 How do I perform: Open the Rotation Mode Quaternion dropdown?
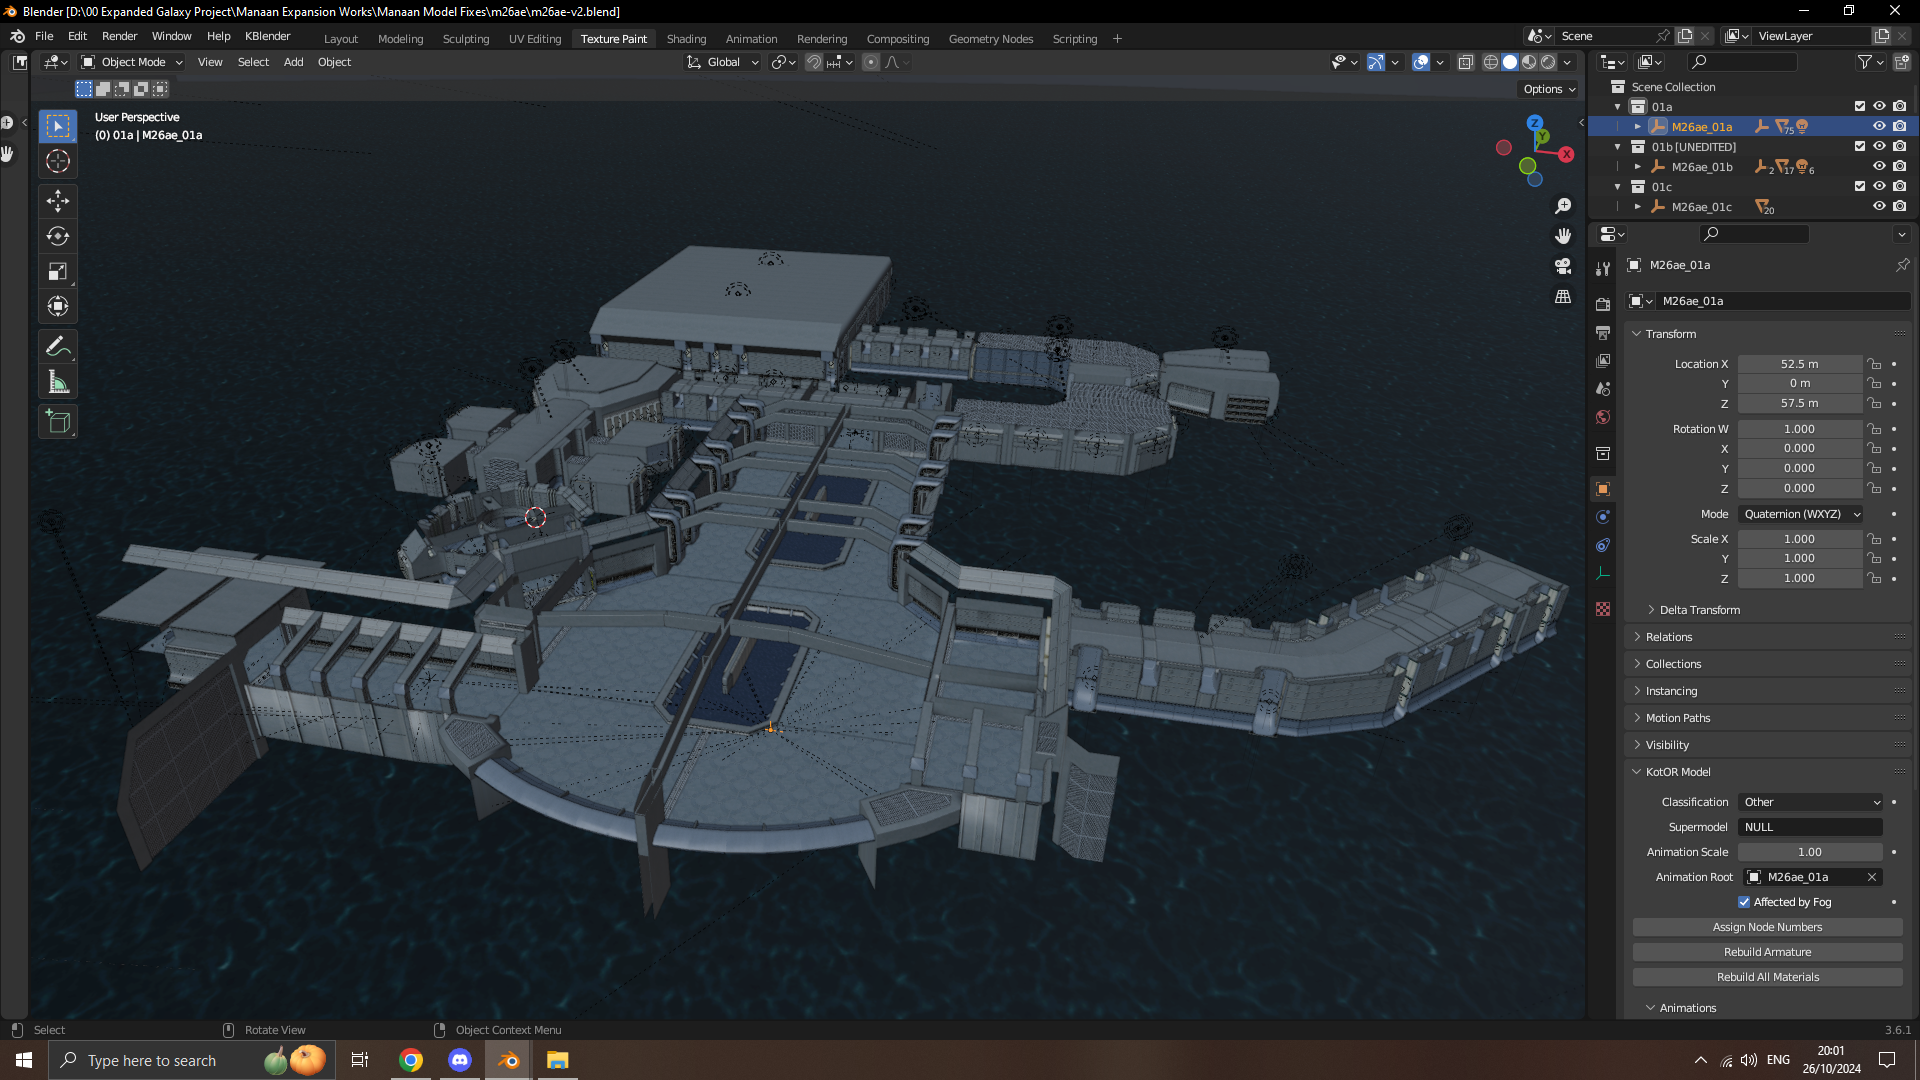click(1801, 514)
